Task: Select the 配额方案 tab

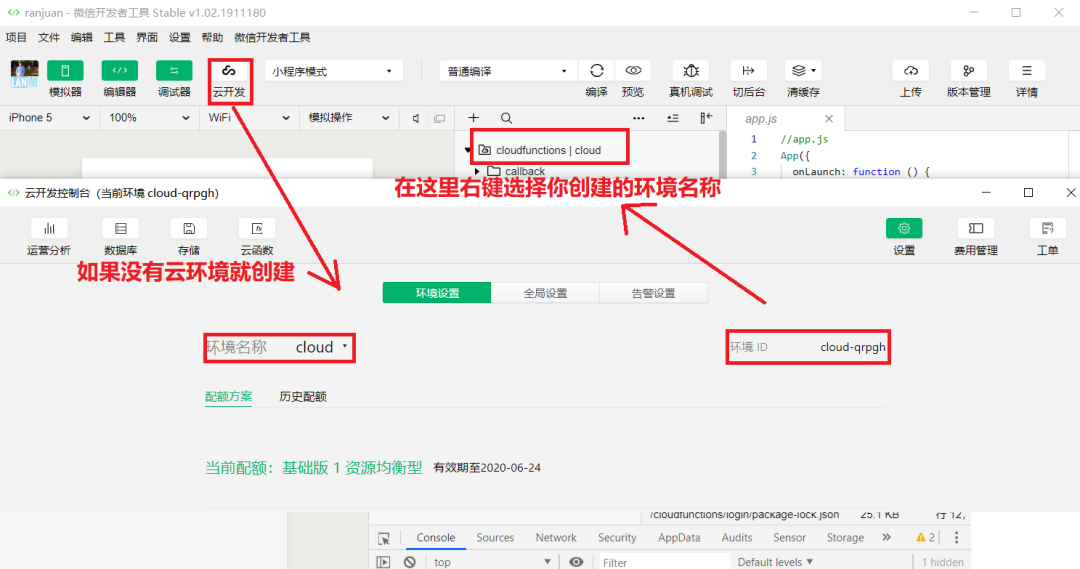Action: click(x=228, y=396)
